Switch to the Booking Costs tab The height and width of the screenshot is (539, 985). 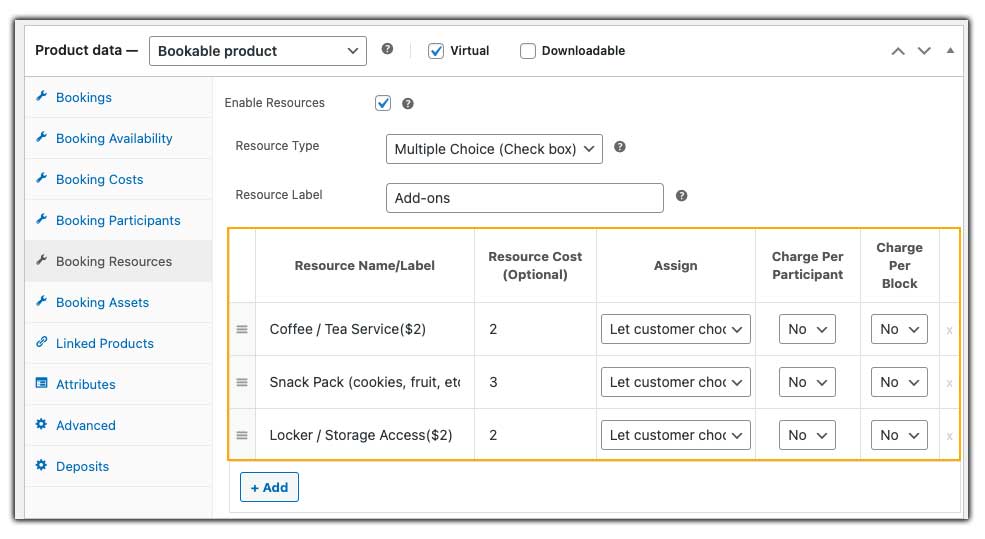pyautogui.click(x=99, y=179)
